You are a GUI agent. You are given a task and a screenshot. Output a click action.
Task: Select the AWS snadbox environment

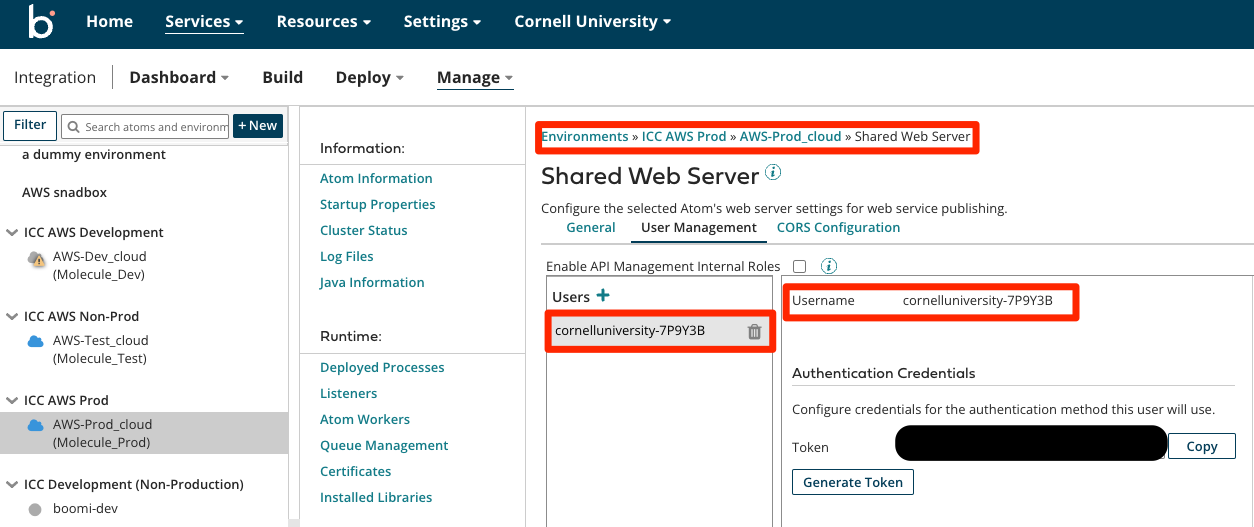tap(64, 192)
